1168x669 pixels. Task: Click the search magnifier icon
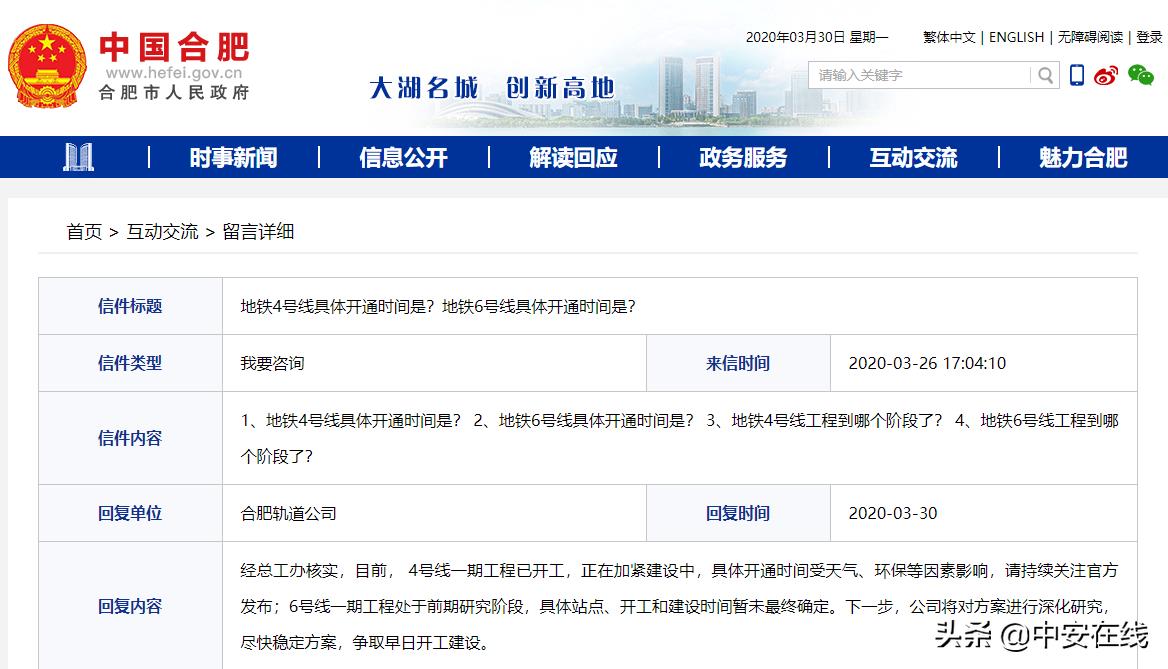[x=1045, y=75]
